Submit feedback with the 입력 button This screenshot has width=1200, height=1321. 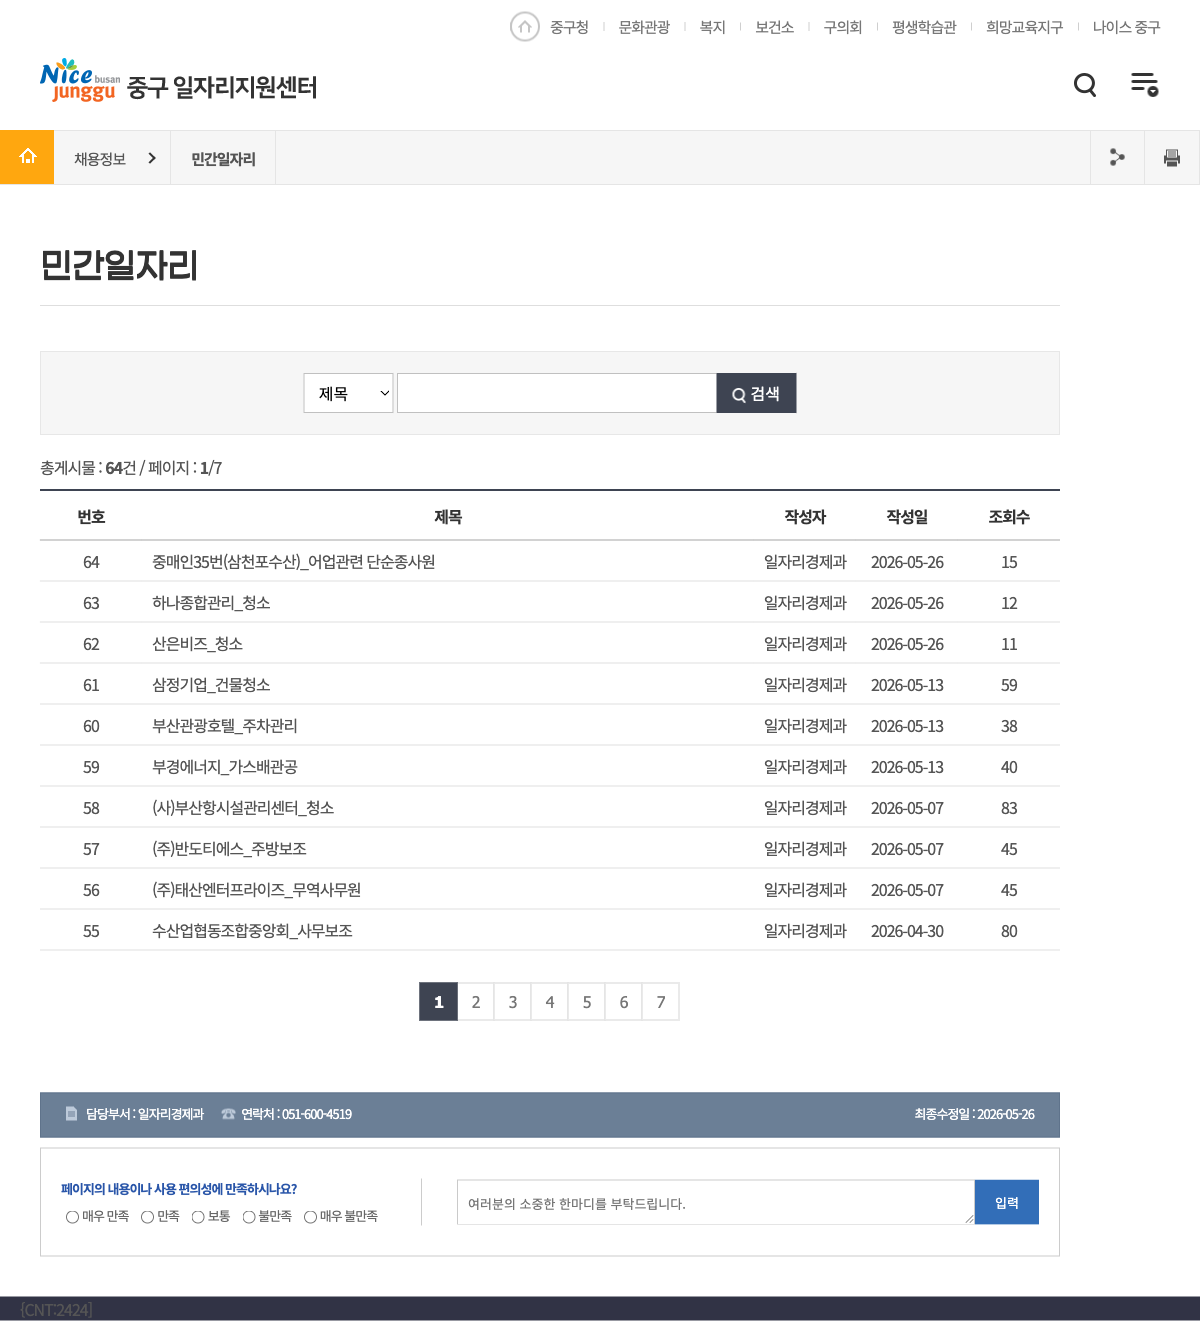1007,1202
